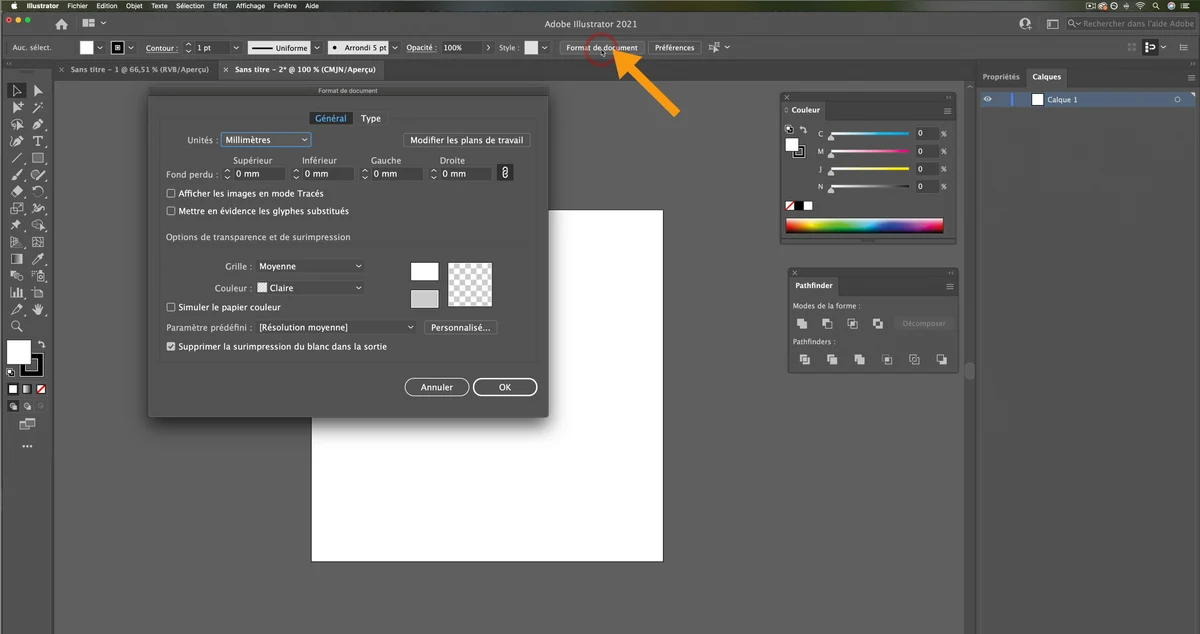This screenshot has height=634, width=1200.
Task: Select the Column Graph tool
Action: (x=17, y=293)
